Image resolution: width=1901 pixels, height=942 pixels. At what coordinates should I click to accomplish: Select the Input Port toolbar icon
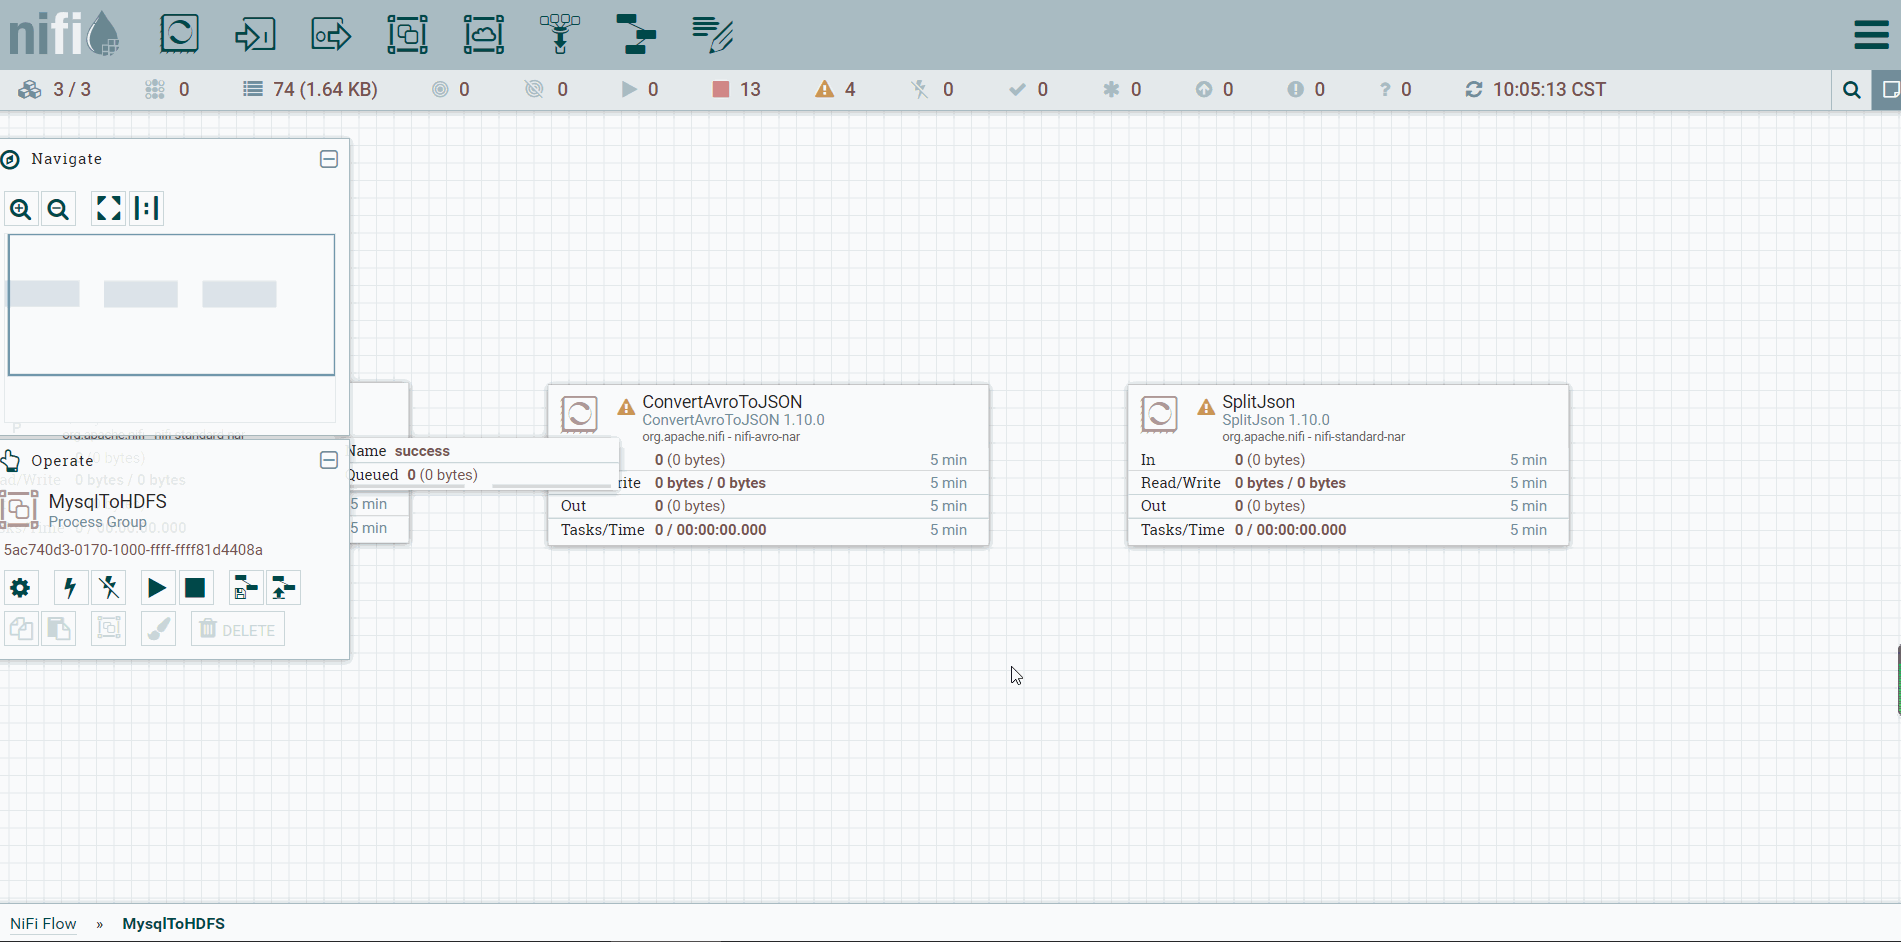(255, 34)
